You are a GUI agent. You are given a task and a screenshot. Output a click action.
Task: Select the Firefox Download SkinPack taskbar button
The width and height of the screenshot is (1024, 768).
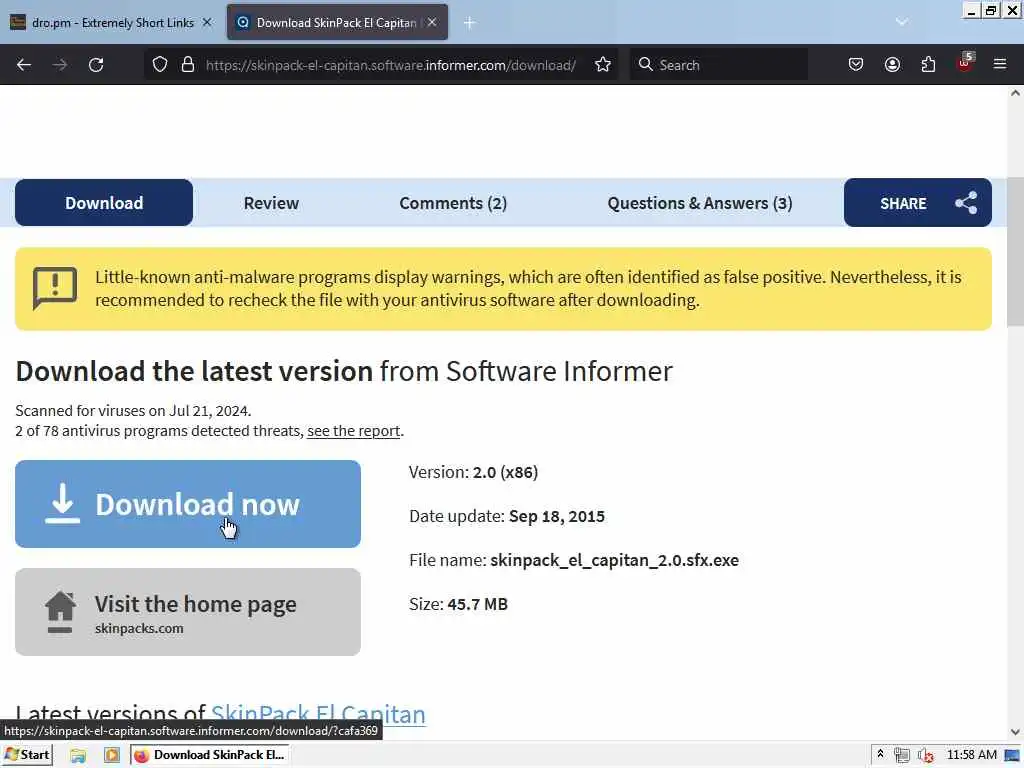tap(210, 755)
